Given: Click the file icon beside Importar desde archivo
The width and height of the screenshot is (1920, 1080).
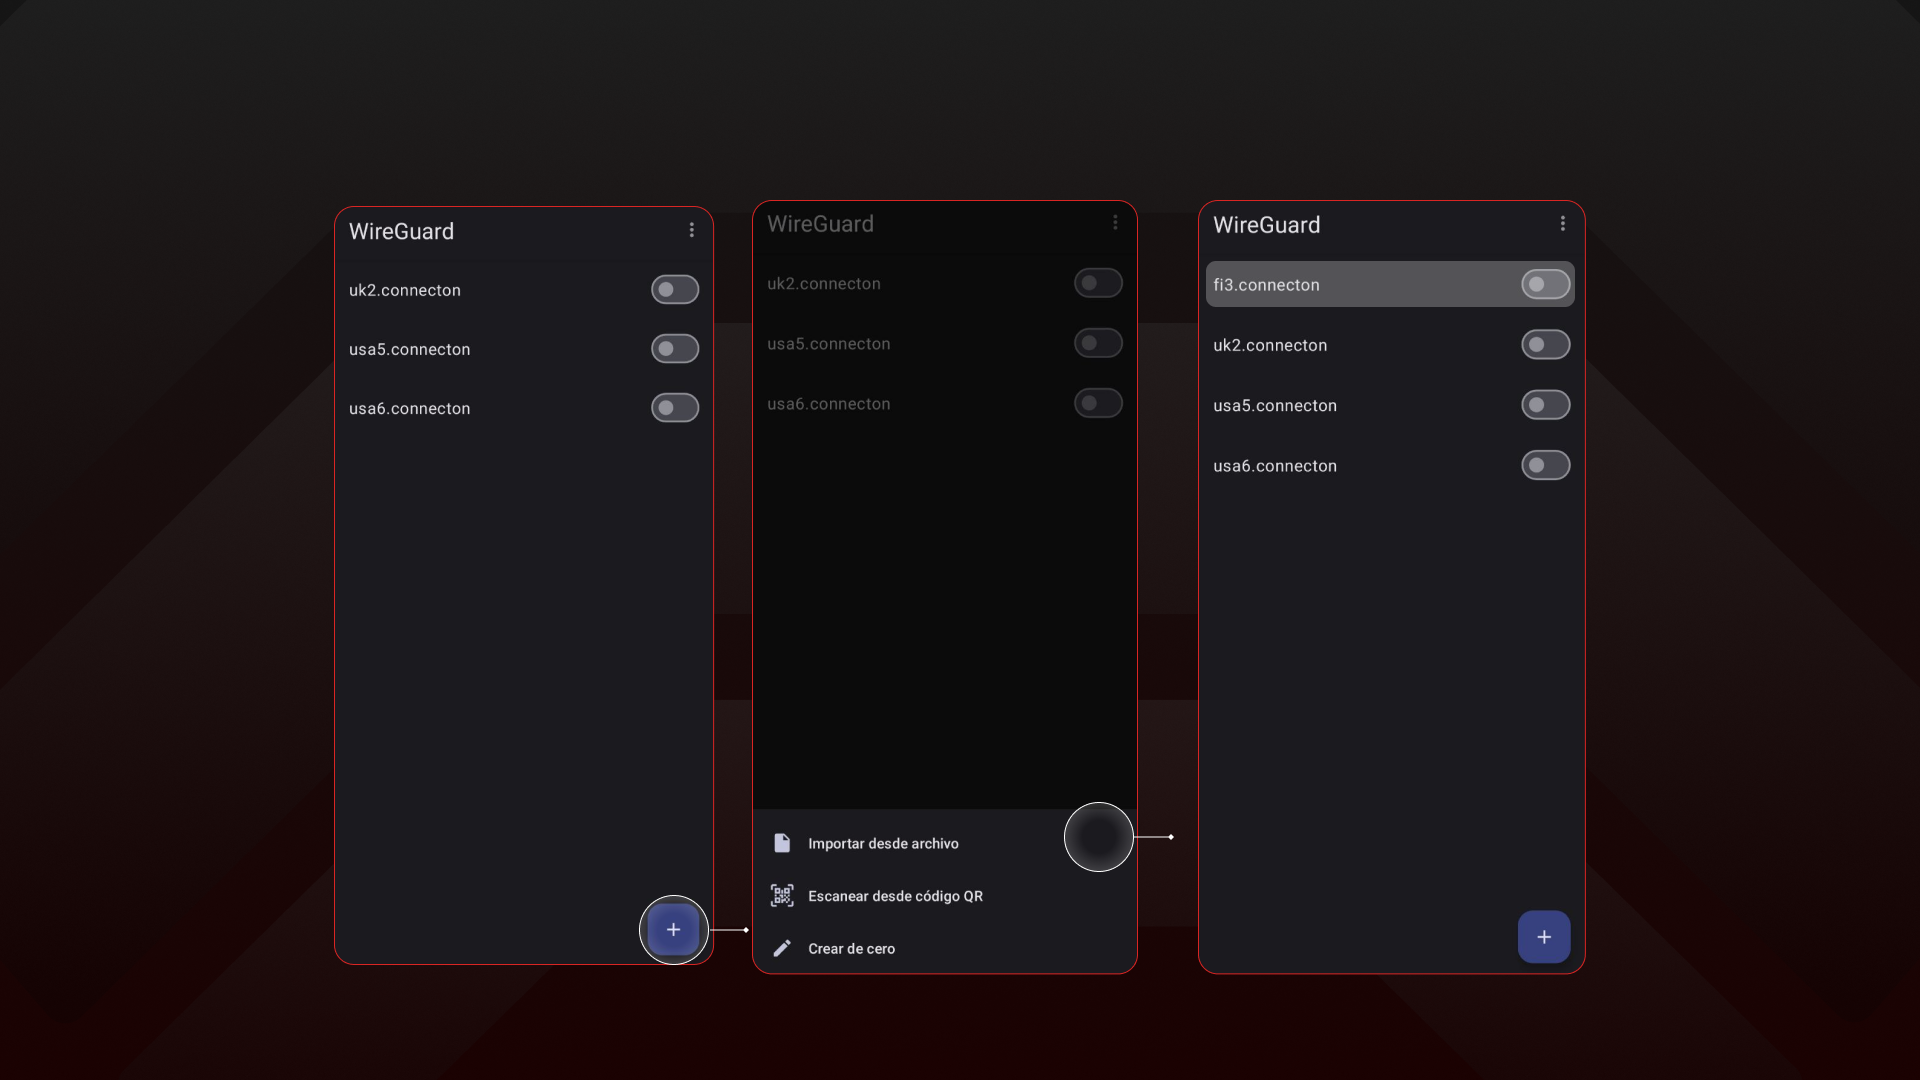Looking at the screenshot, I should point(782,843).
